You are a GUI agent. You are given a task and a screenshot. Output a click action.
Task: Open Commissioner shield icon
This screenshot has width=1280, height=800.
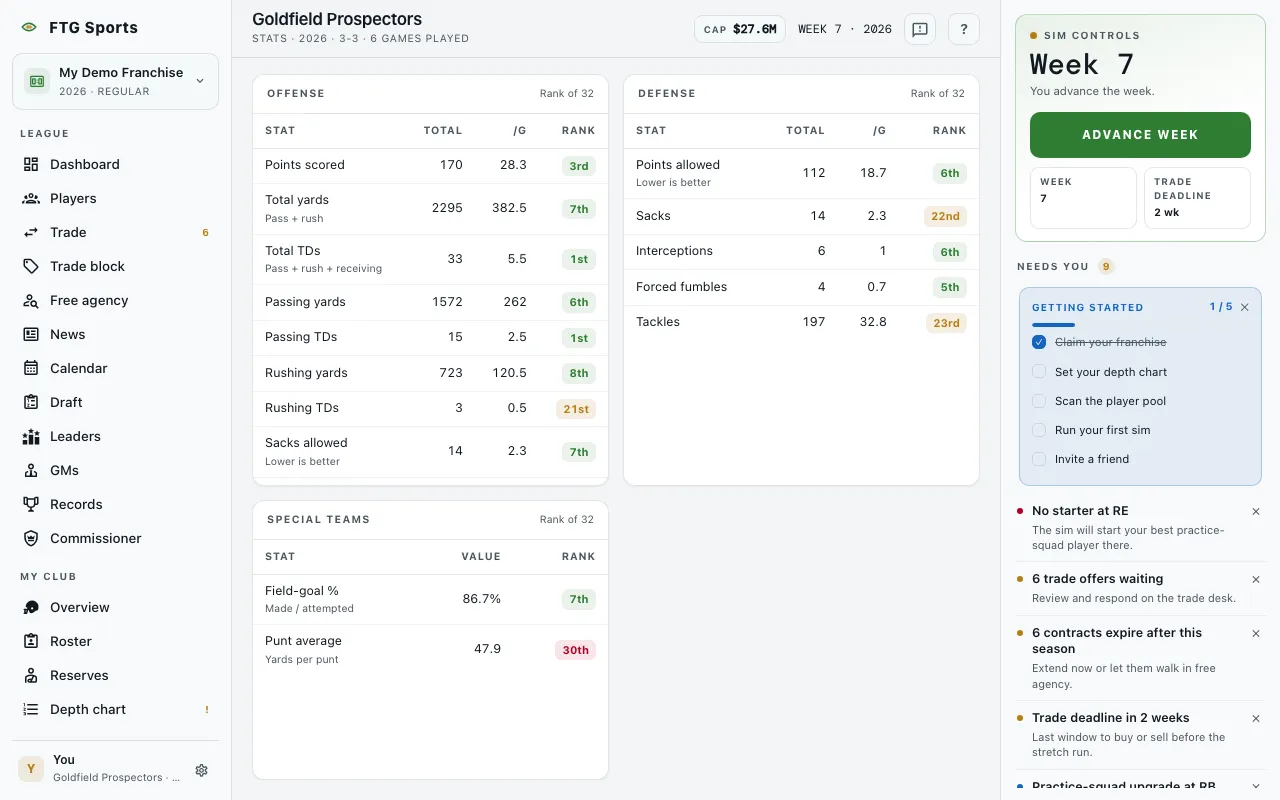pyautogui.click(x=31, y=538)
